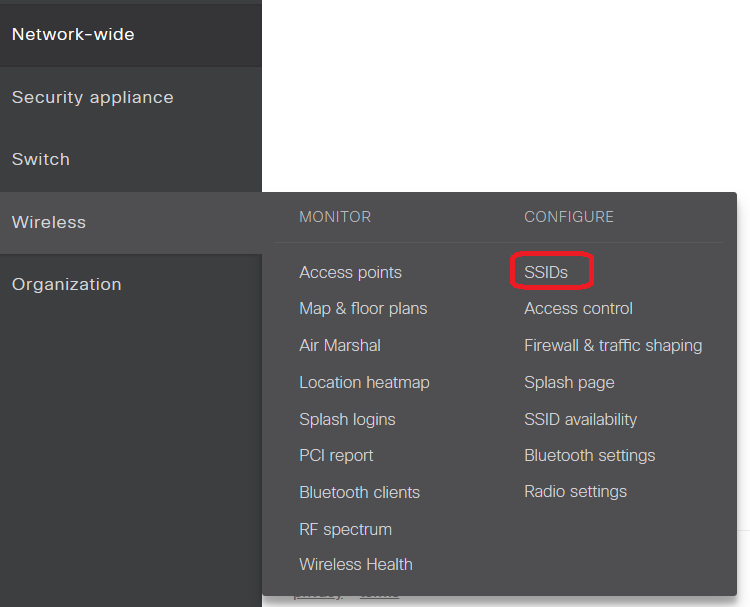Select Security appliance in the sidebar
Image resolution: width=750 pixels, height=607 pixels.
point(92,98)
